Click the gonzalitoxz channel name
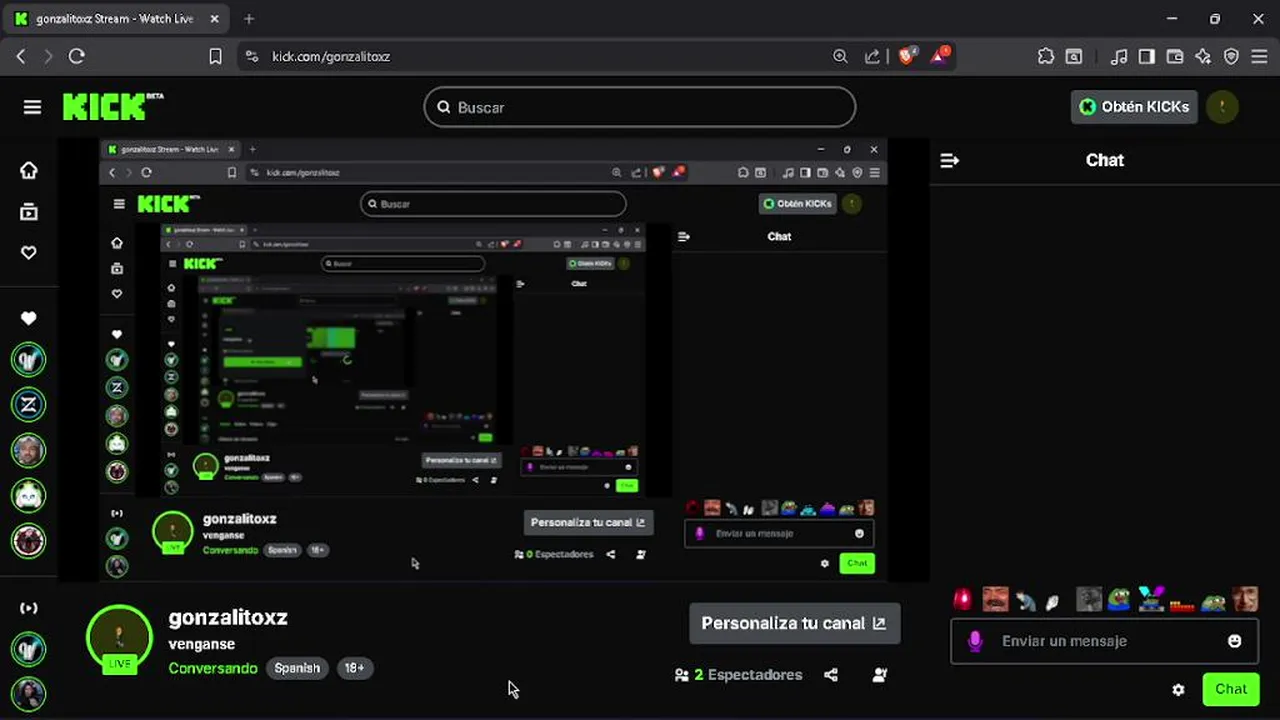The height and width of the screenshot is (720, 1280). pyautogui.click(x=228, y=617)
